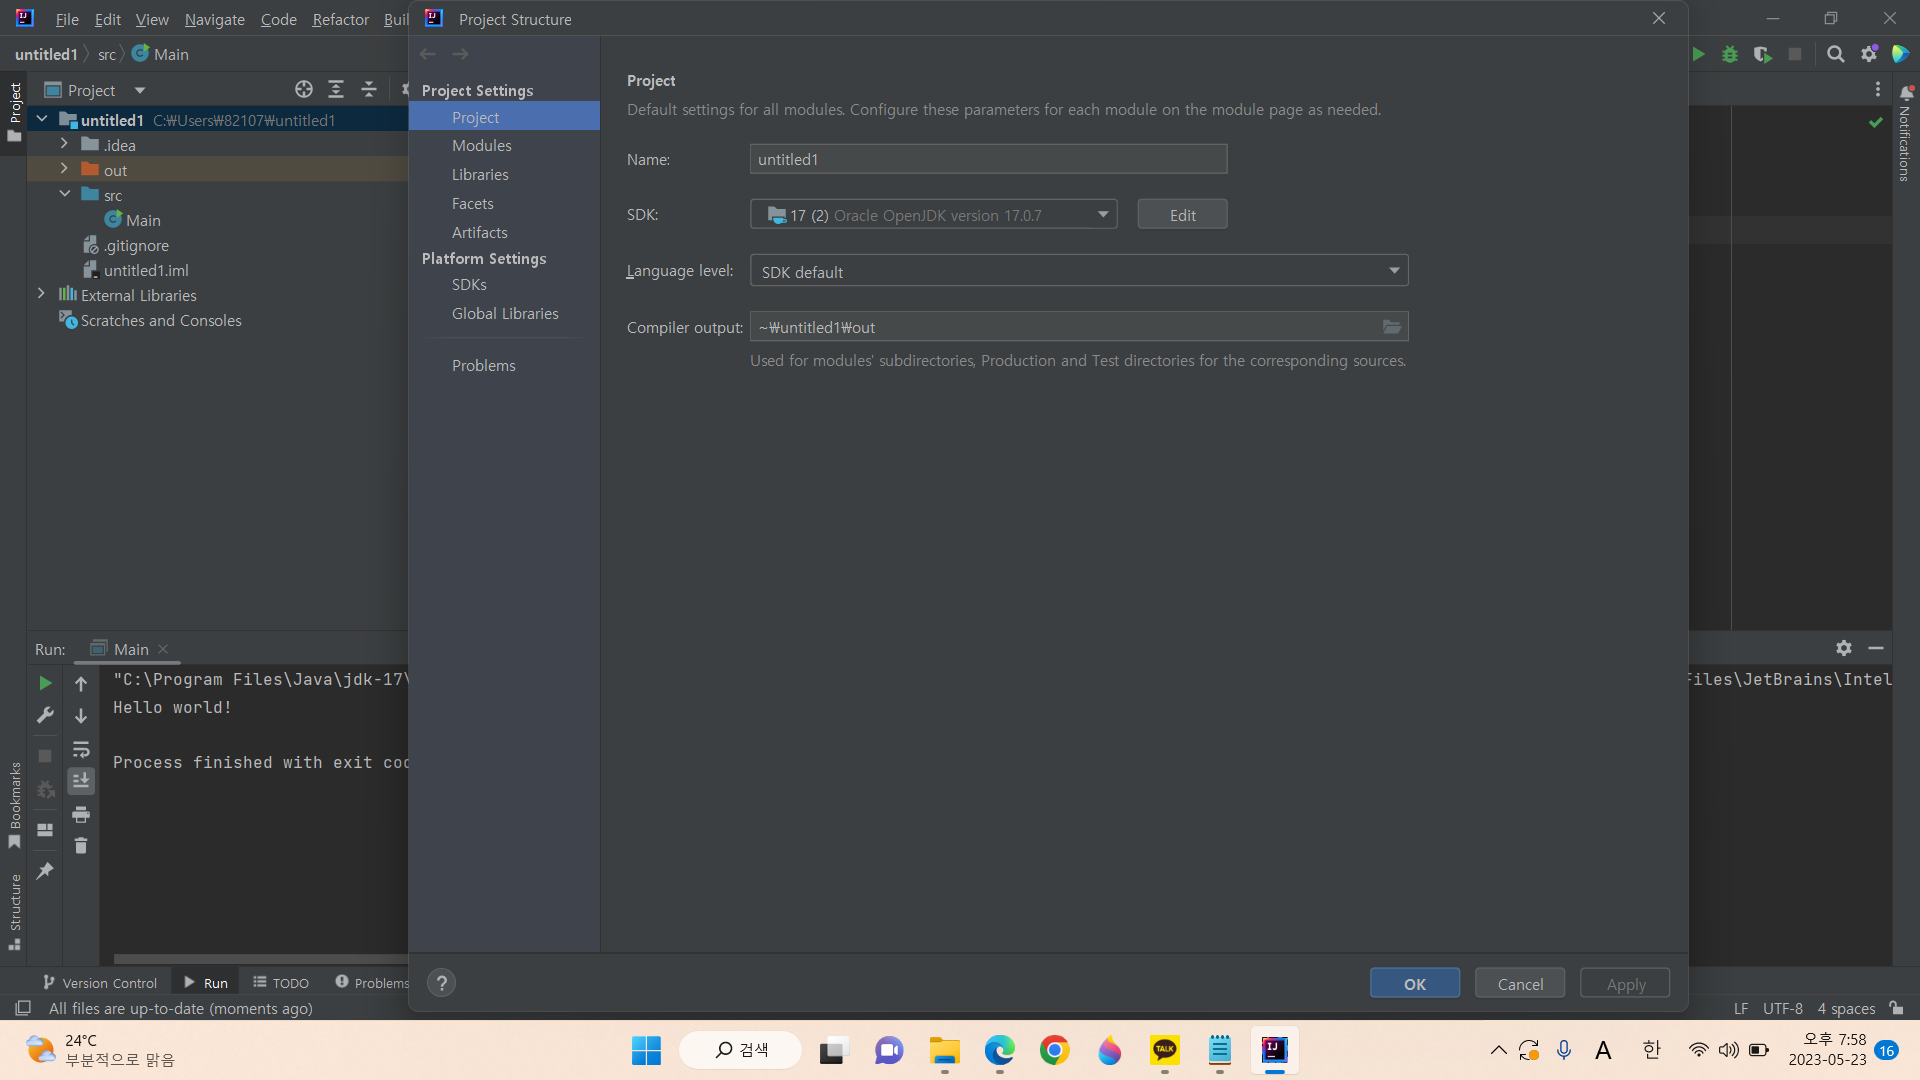
Task: Click the Debug bug icon in toolbar
Action: [1730, 55]
